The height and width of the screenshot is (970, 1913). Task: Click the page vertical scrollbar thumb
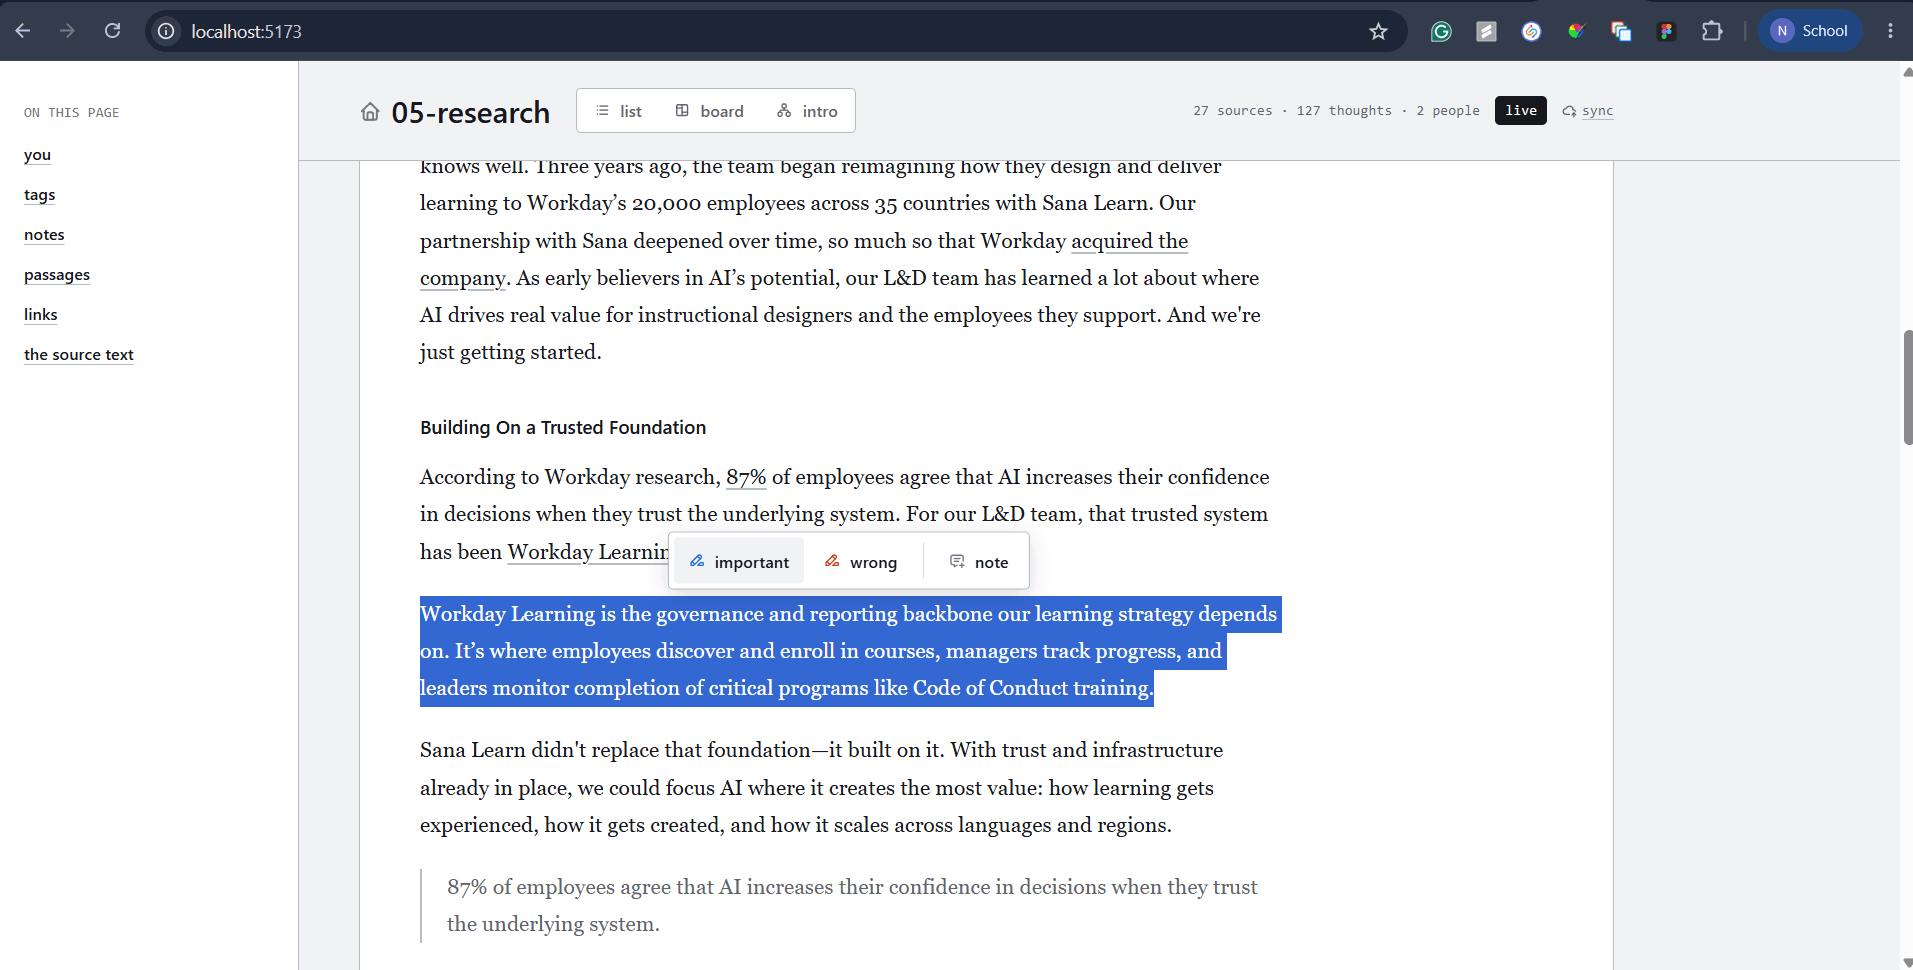pyautogui.click(x=1907, y=387)
